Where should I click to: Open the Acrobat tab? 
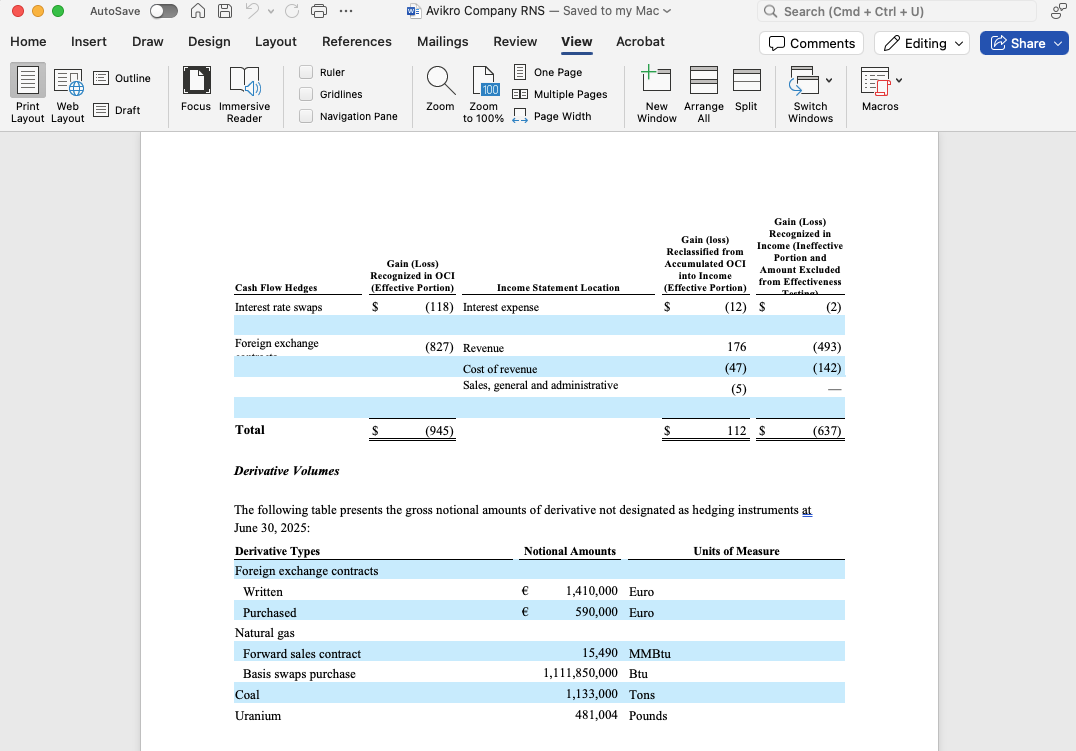[x=640, y=41]
